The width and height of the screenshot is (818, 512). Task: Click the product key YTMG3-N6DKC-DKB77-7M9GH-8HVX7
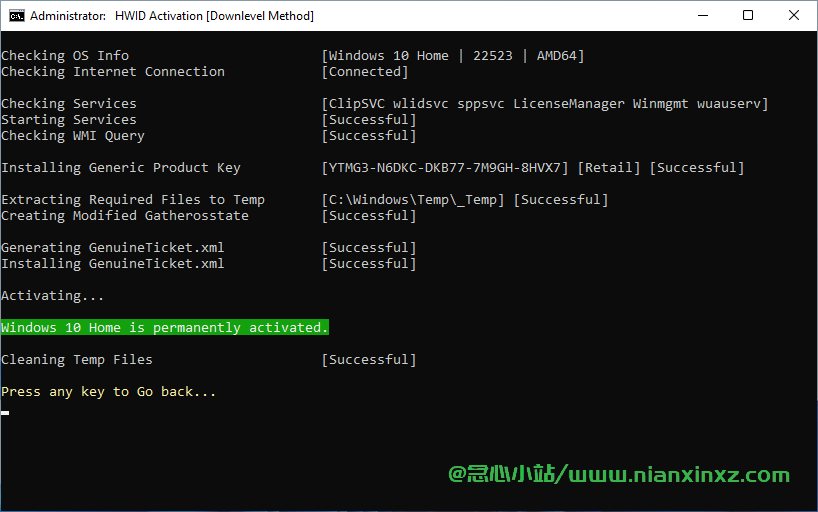[445, 168]
